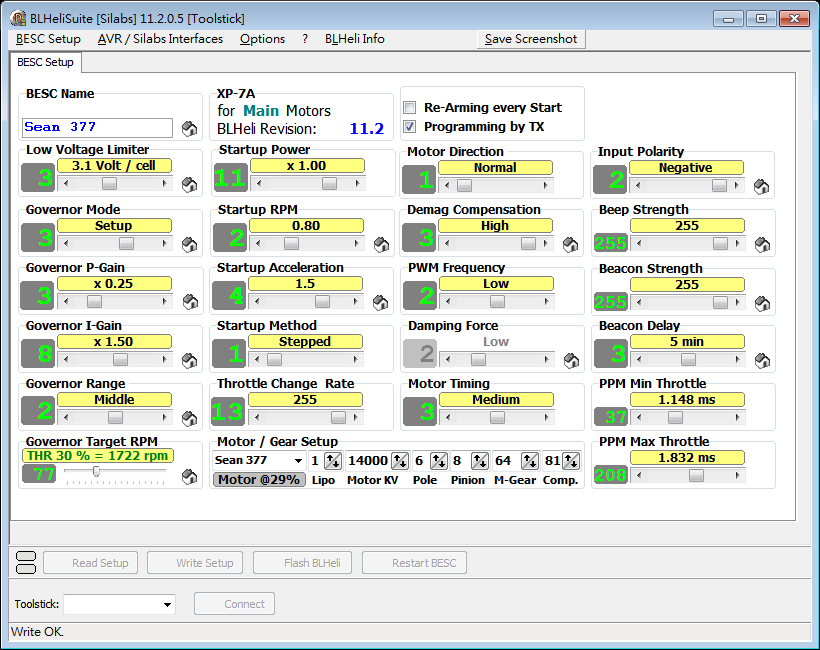
Task: Click the Beacon Delay slider right arrow
Action: [x=737, y=359]
